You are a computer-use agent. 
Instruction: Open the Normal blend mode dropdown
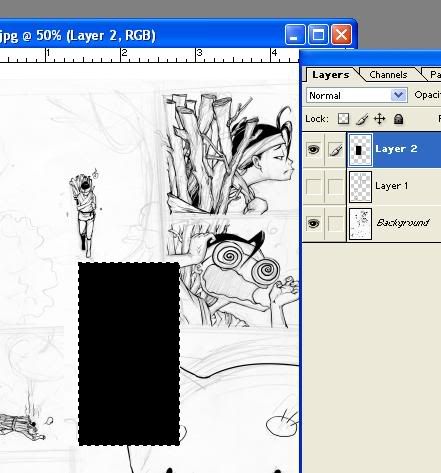tap(357, 95)
